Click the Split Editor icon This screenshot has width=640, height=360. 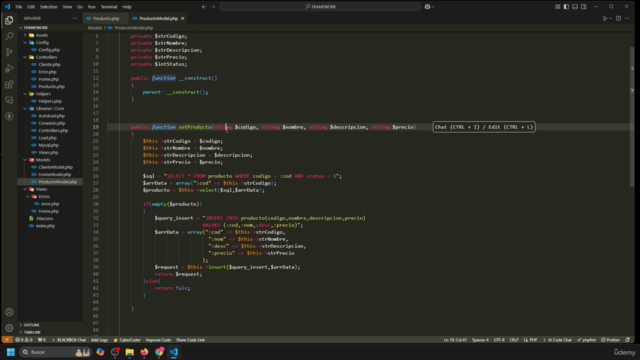[x=618, y=18]
